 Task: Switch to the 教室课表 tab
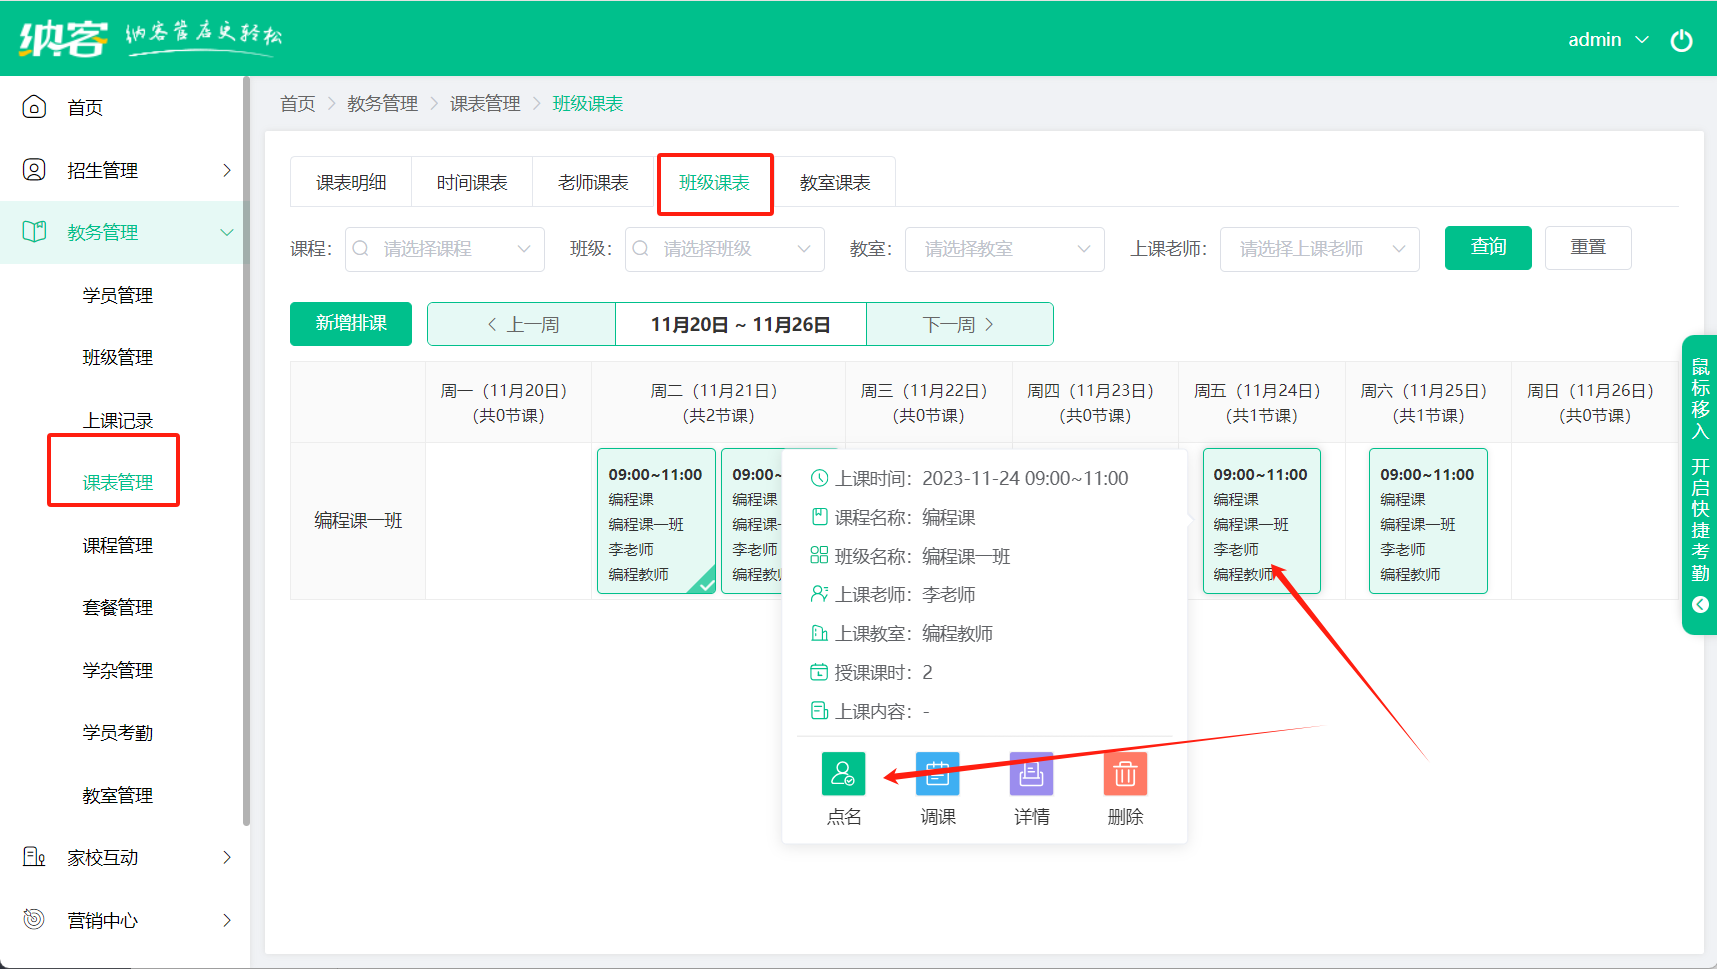[834, 183]
